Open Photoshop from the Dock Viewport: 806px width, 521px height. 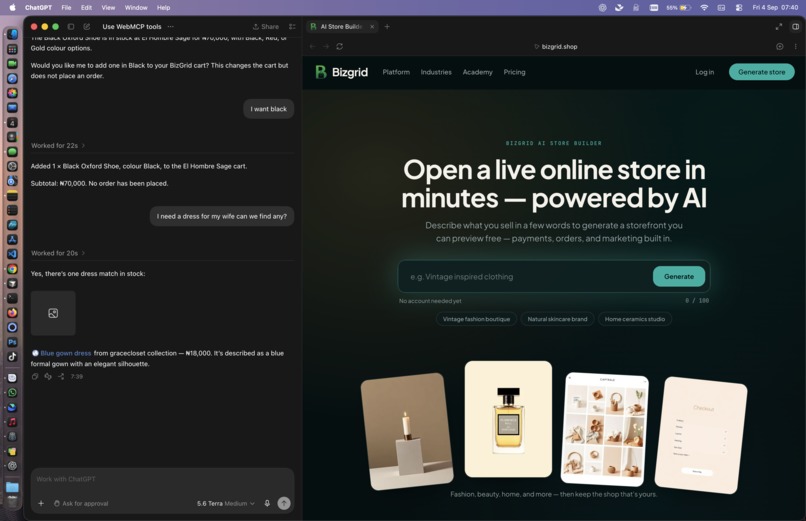[x=12, y=342]
